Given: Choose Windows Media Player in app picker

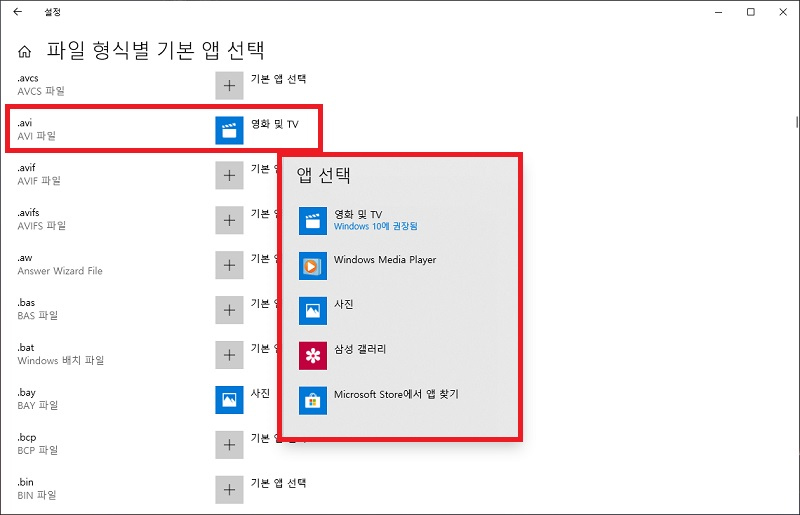Looking at the screenshot, I should [401, 265].
